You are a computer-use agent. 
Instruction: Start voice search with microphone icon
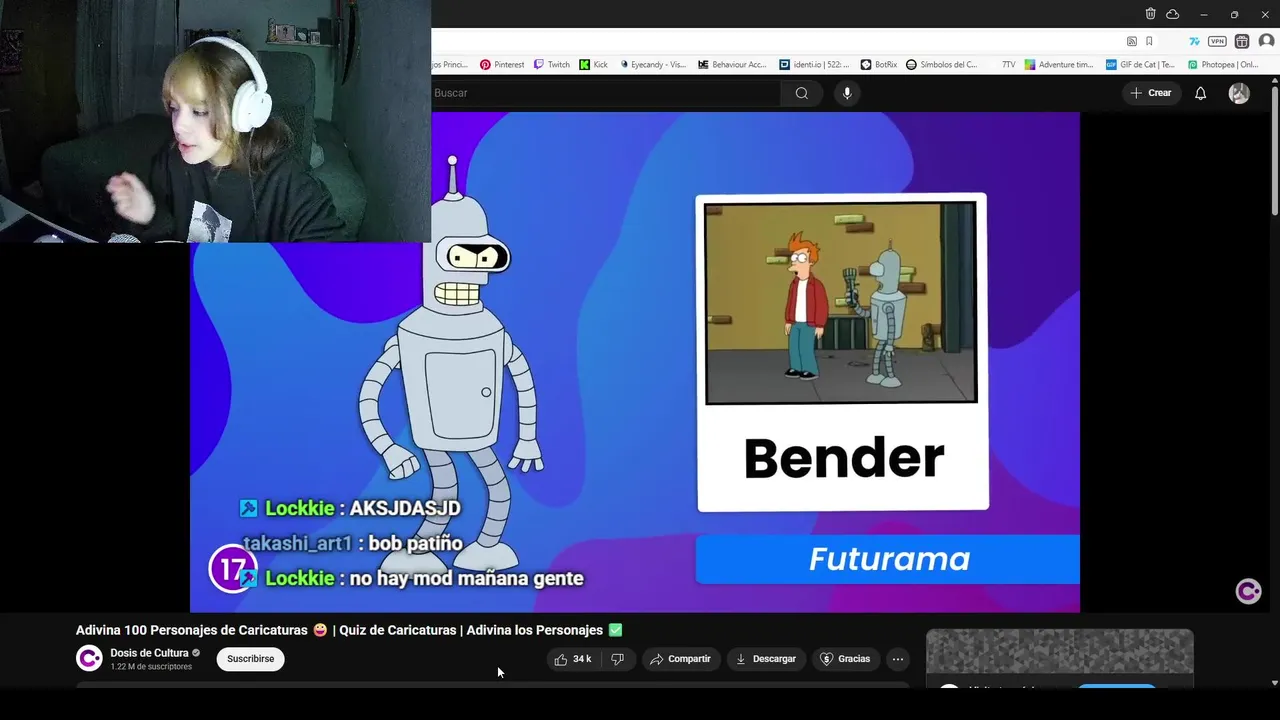(x=847, y=93)
